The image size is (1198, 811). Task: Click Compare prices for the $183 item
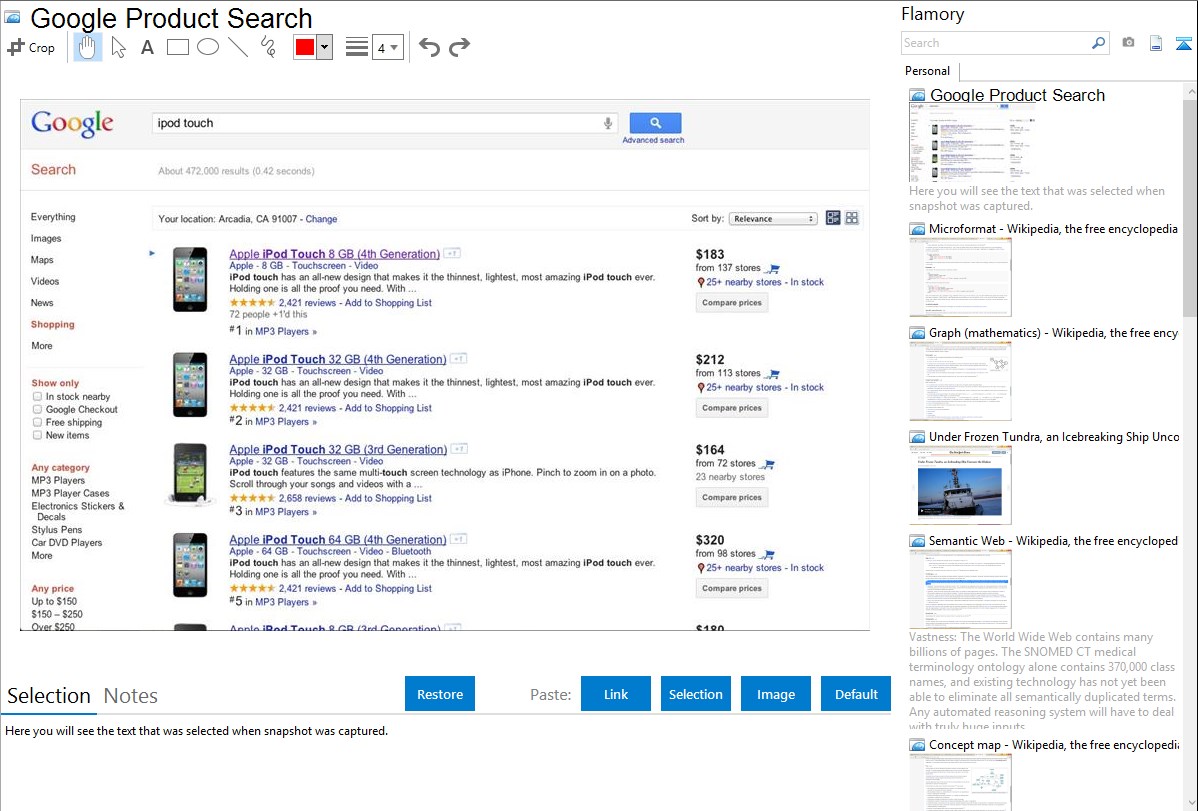pyautogui.click(x=732, y=303)
